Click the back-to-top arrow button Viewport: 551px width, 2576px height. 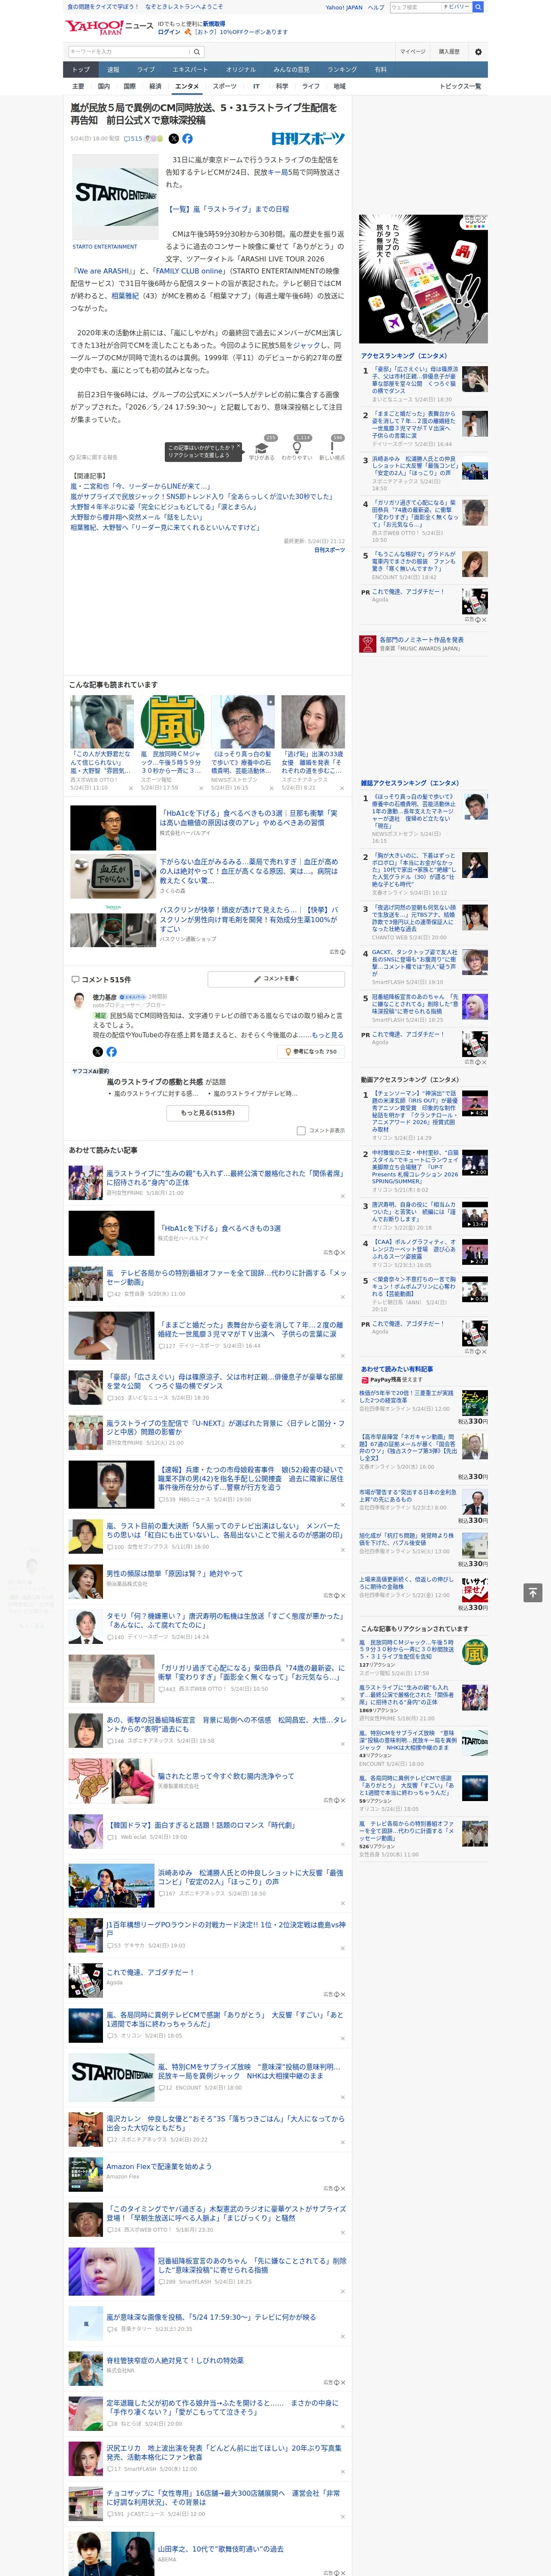coord(533,1592)
